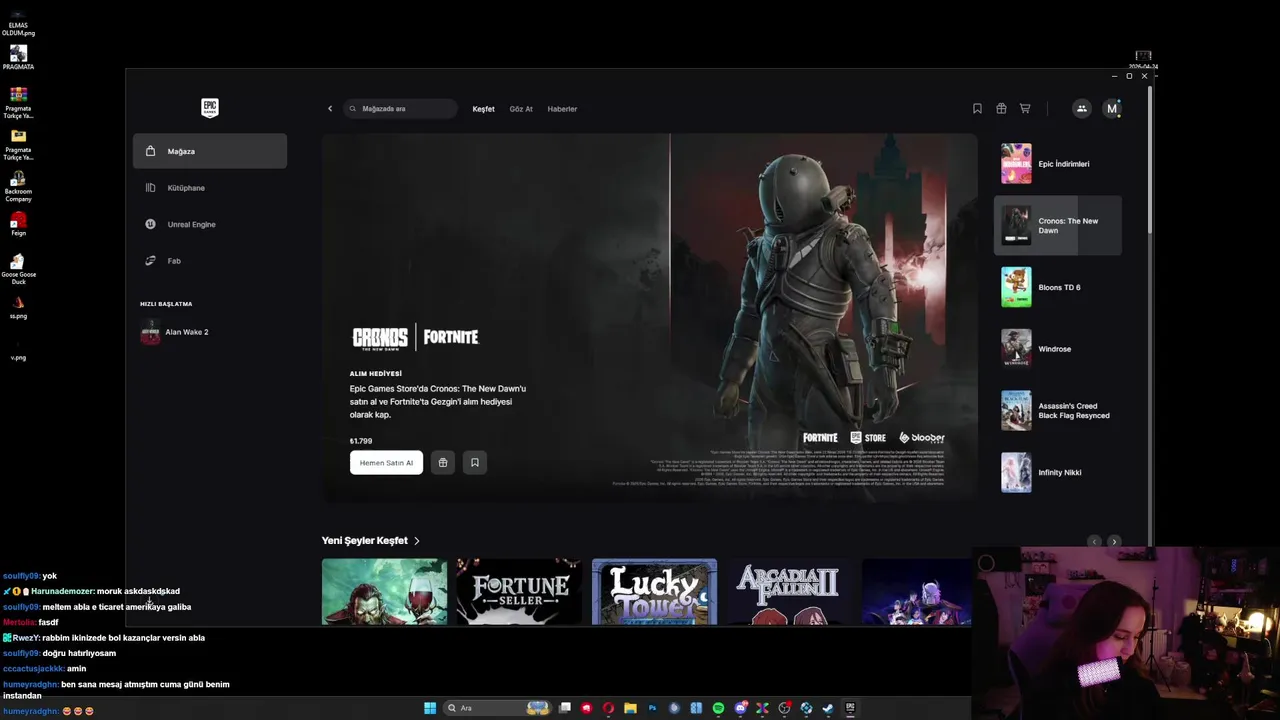1280x720 pixels.
Task: Click the ₺1.799 price text
Action: click(361, 441)
